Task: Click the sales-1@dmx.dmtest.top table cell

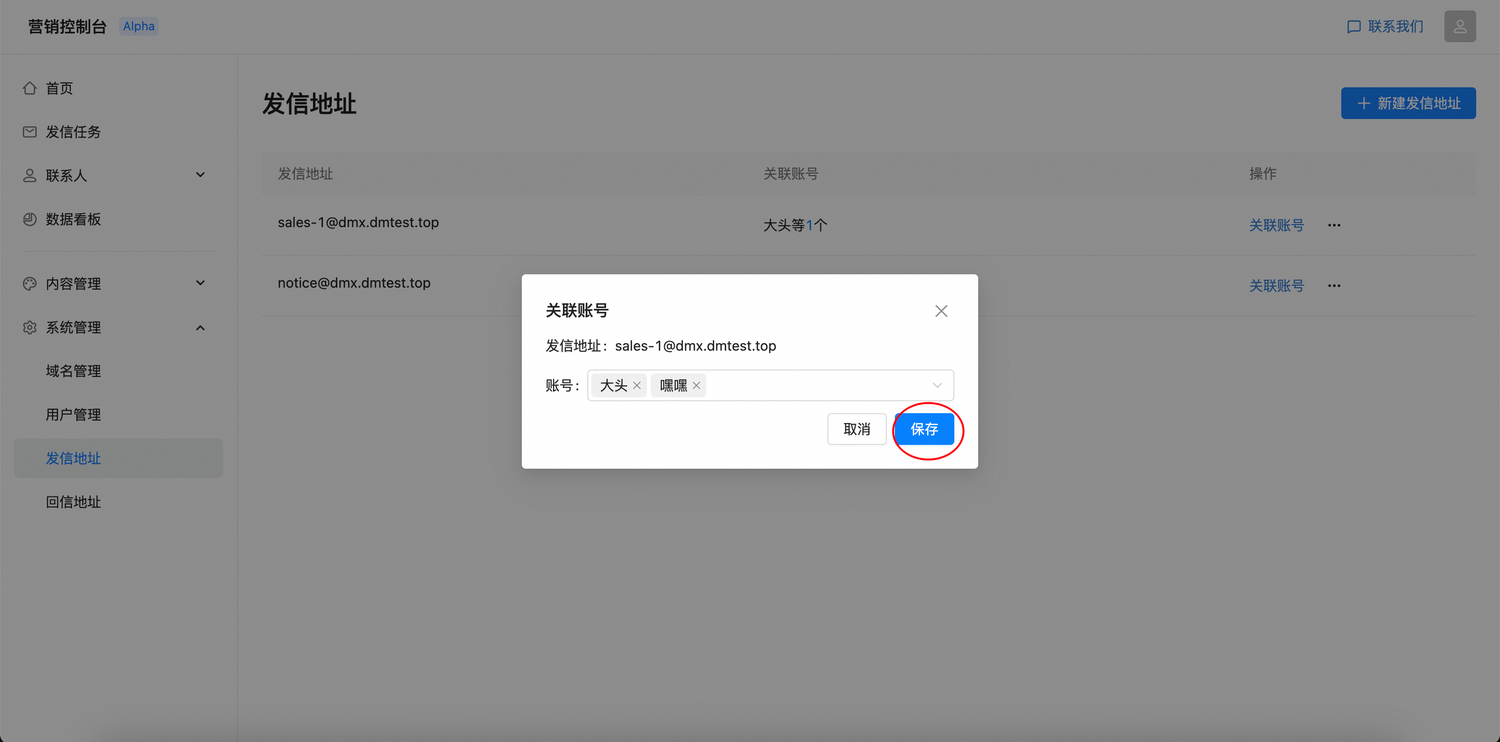Action: [x=358, y=222]
